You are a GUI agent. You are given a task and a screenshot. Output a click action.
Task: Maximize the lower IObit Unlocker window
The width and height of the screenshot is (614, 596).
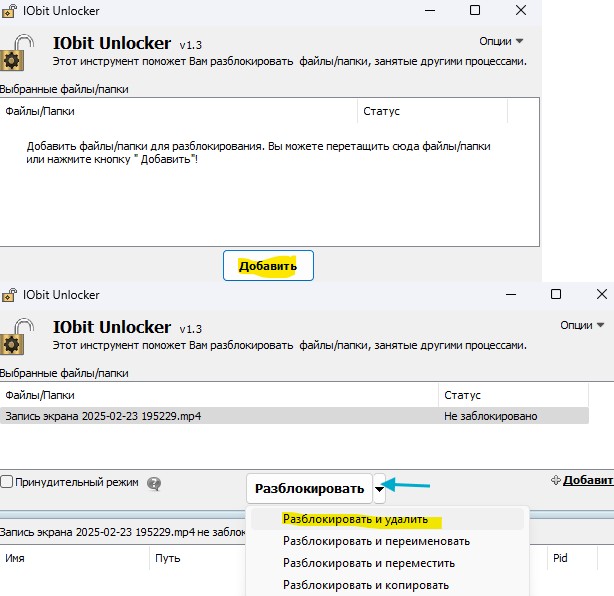pos(556,294)
